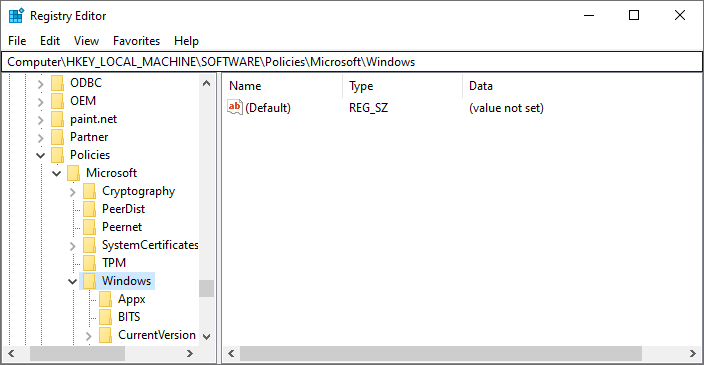
Task: Click the tree pane vertical scrollbar thumb
Action: pos(207,289)
